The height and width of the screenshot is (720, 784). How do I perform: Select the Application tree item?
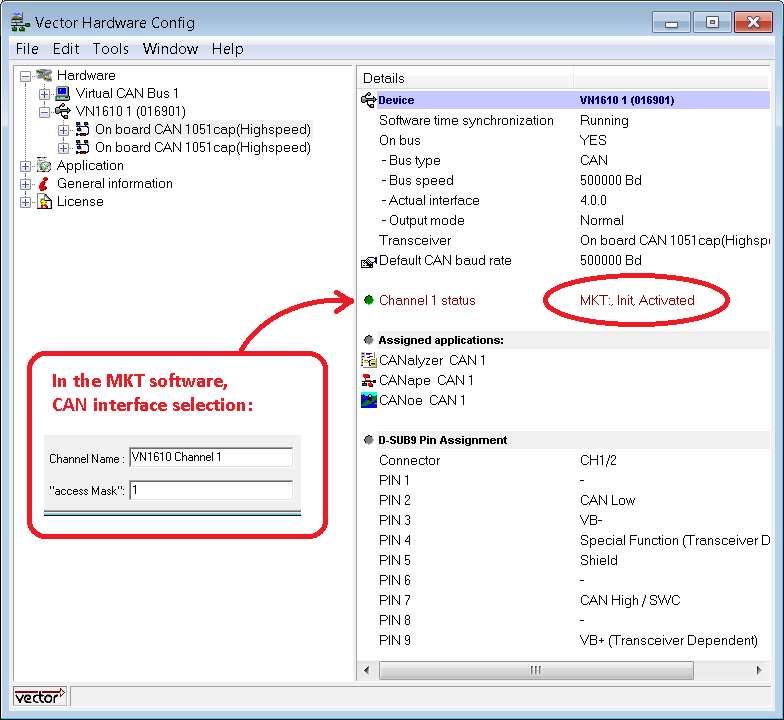[90, 166]
